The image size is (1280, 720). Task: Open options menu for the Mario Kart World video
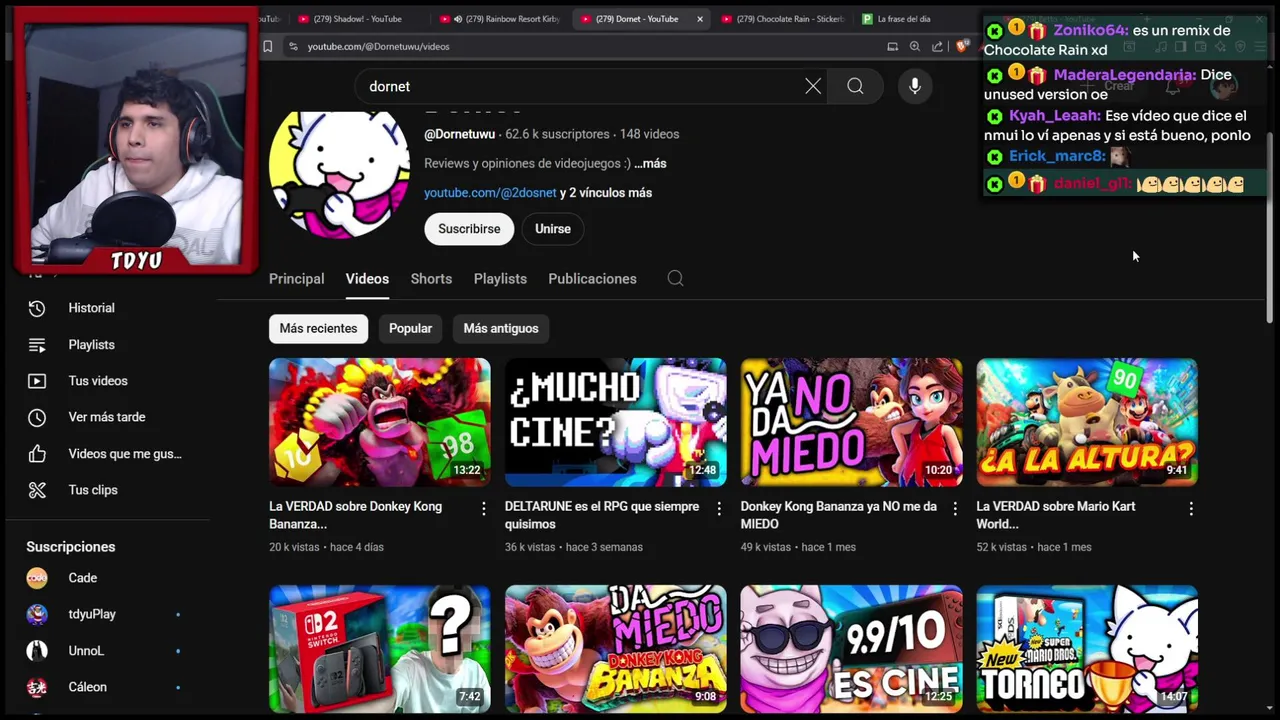tap(1191, 509)
